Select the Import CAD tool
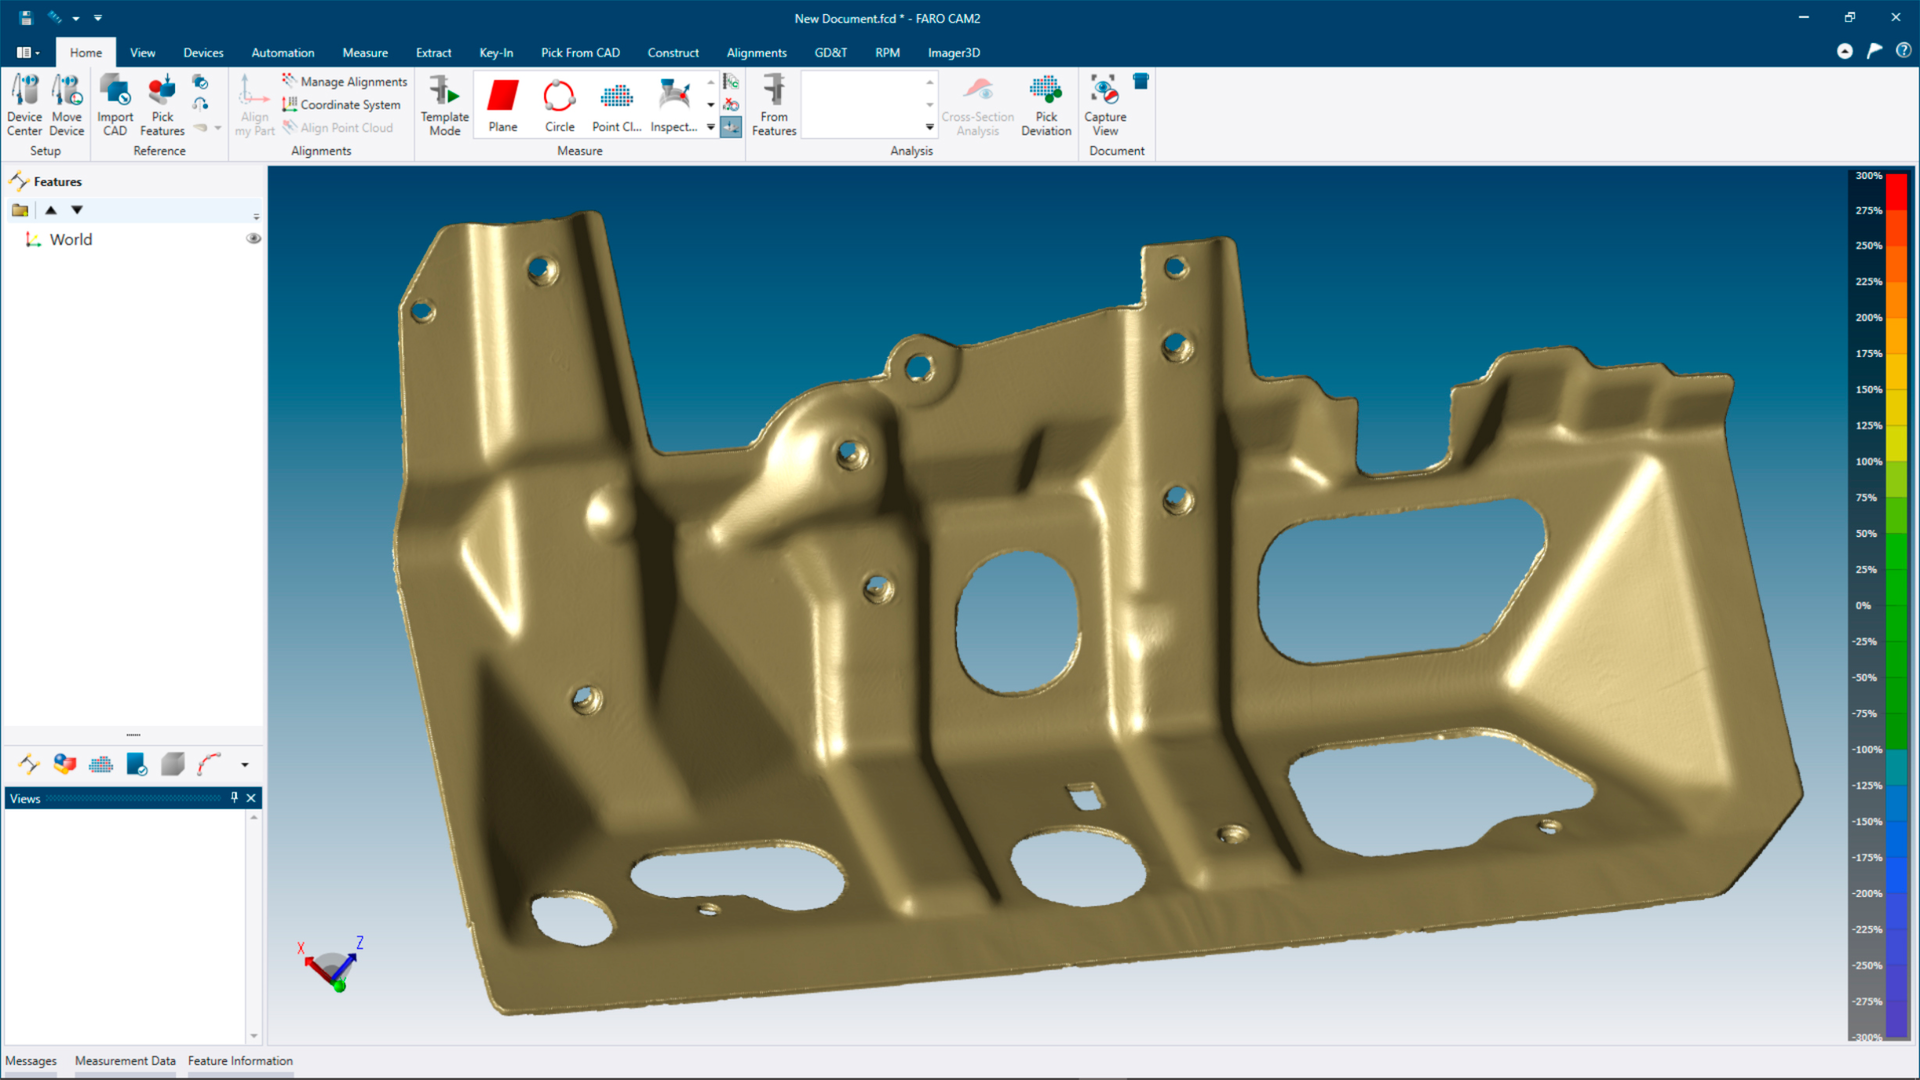This screenshot has height=1080, width=1920. point(115,105)
